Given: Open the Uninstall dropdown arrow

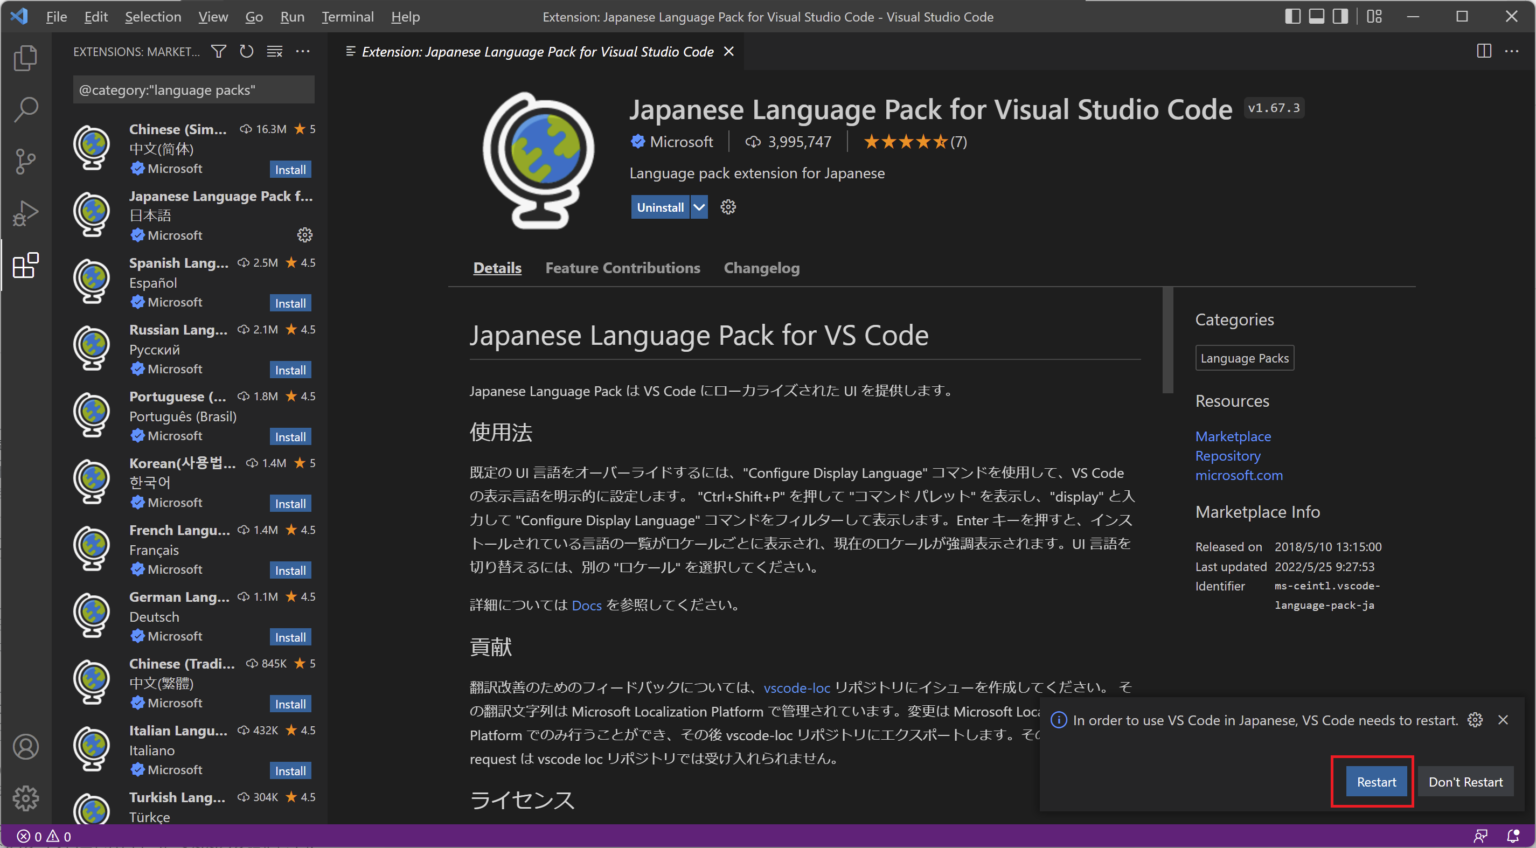Looking at the screenshot, I should coord(698,207).
